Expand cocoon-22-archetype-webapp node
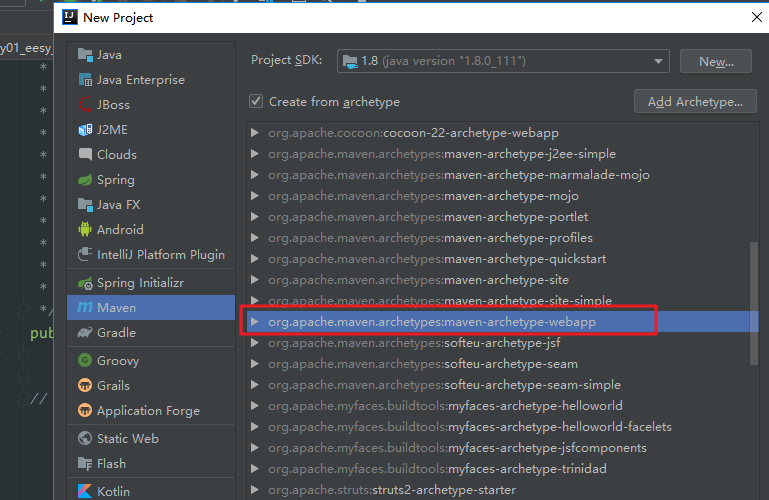 255,133
